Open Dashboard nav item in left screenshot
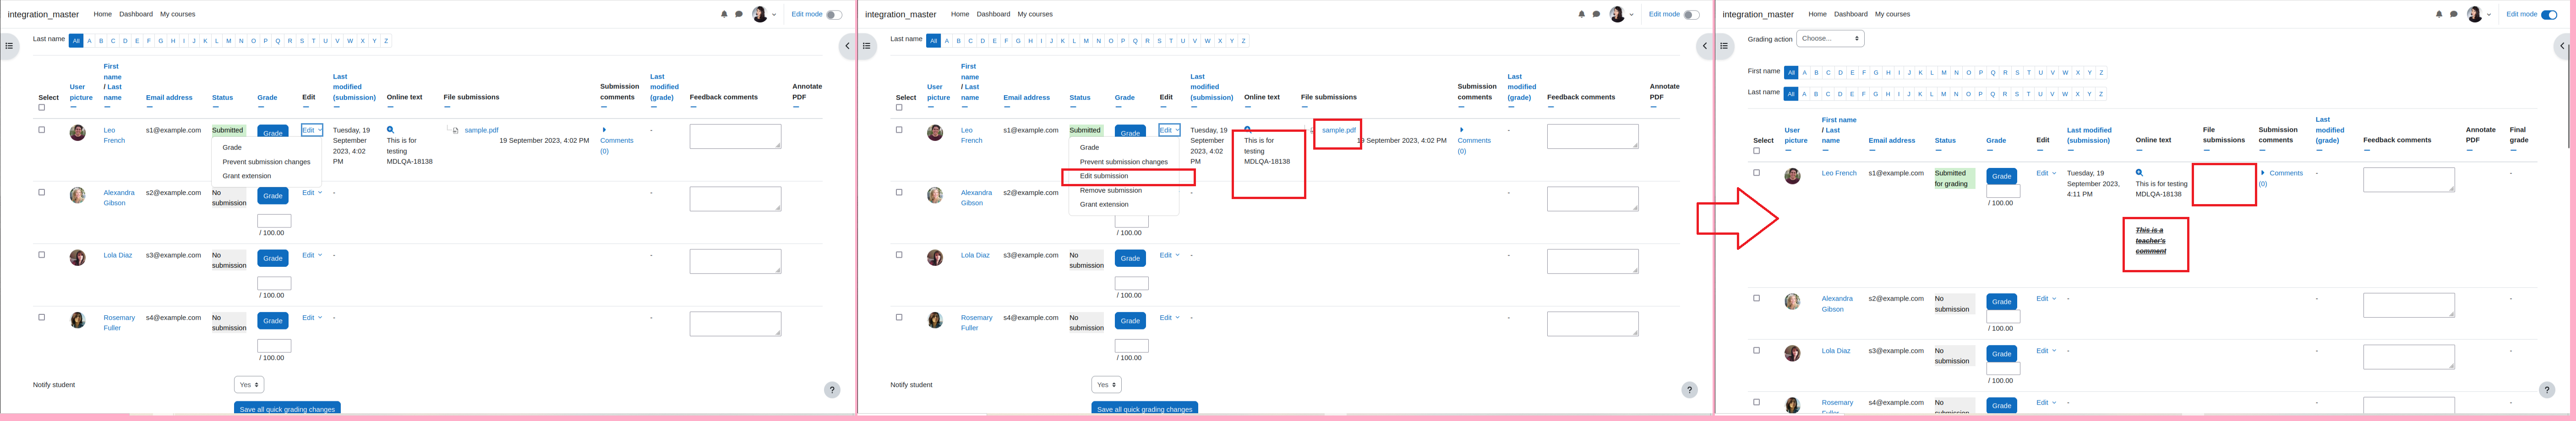The width and height of the screenshot is (2576, 421). click(x=136, y=14)
